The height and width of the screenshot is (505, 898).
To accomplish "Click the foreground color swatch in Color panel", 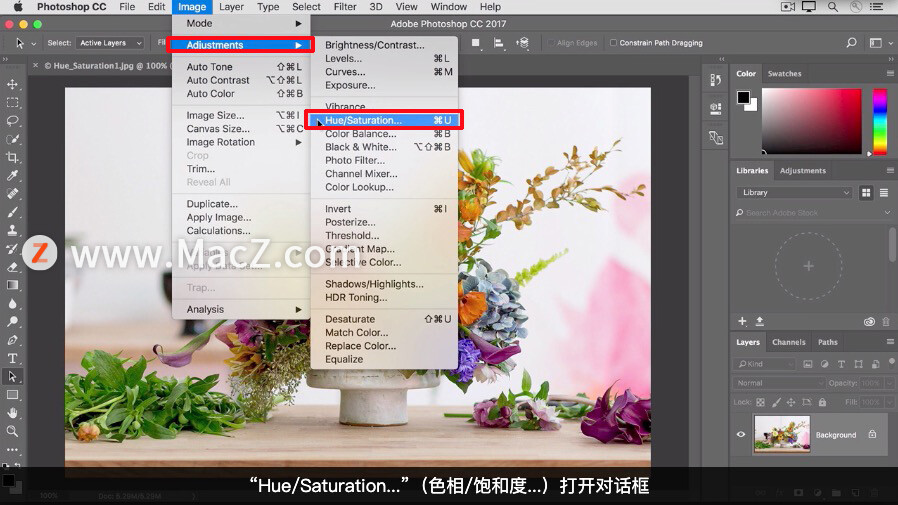I will click(x=743, y=97).
